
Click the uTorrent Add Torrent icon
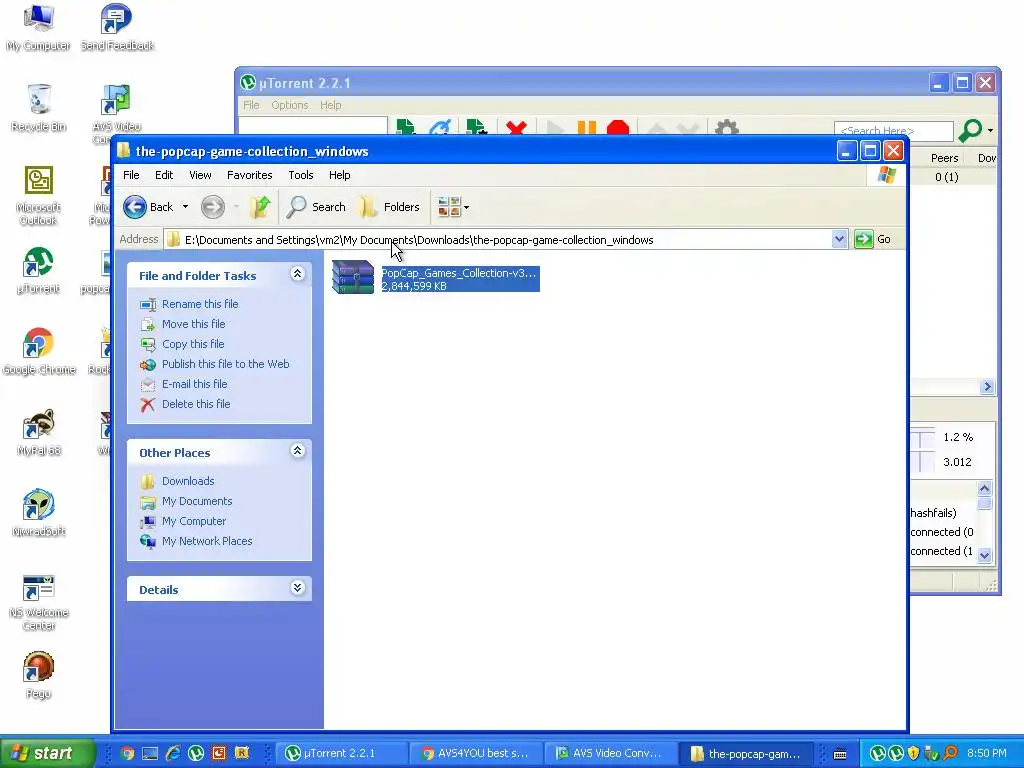405,127
